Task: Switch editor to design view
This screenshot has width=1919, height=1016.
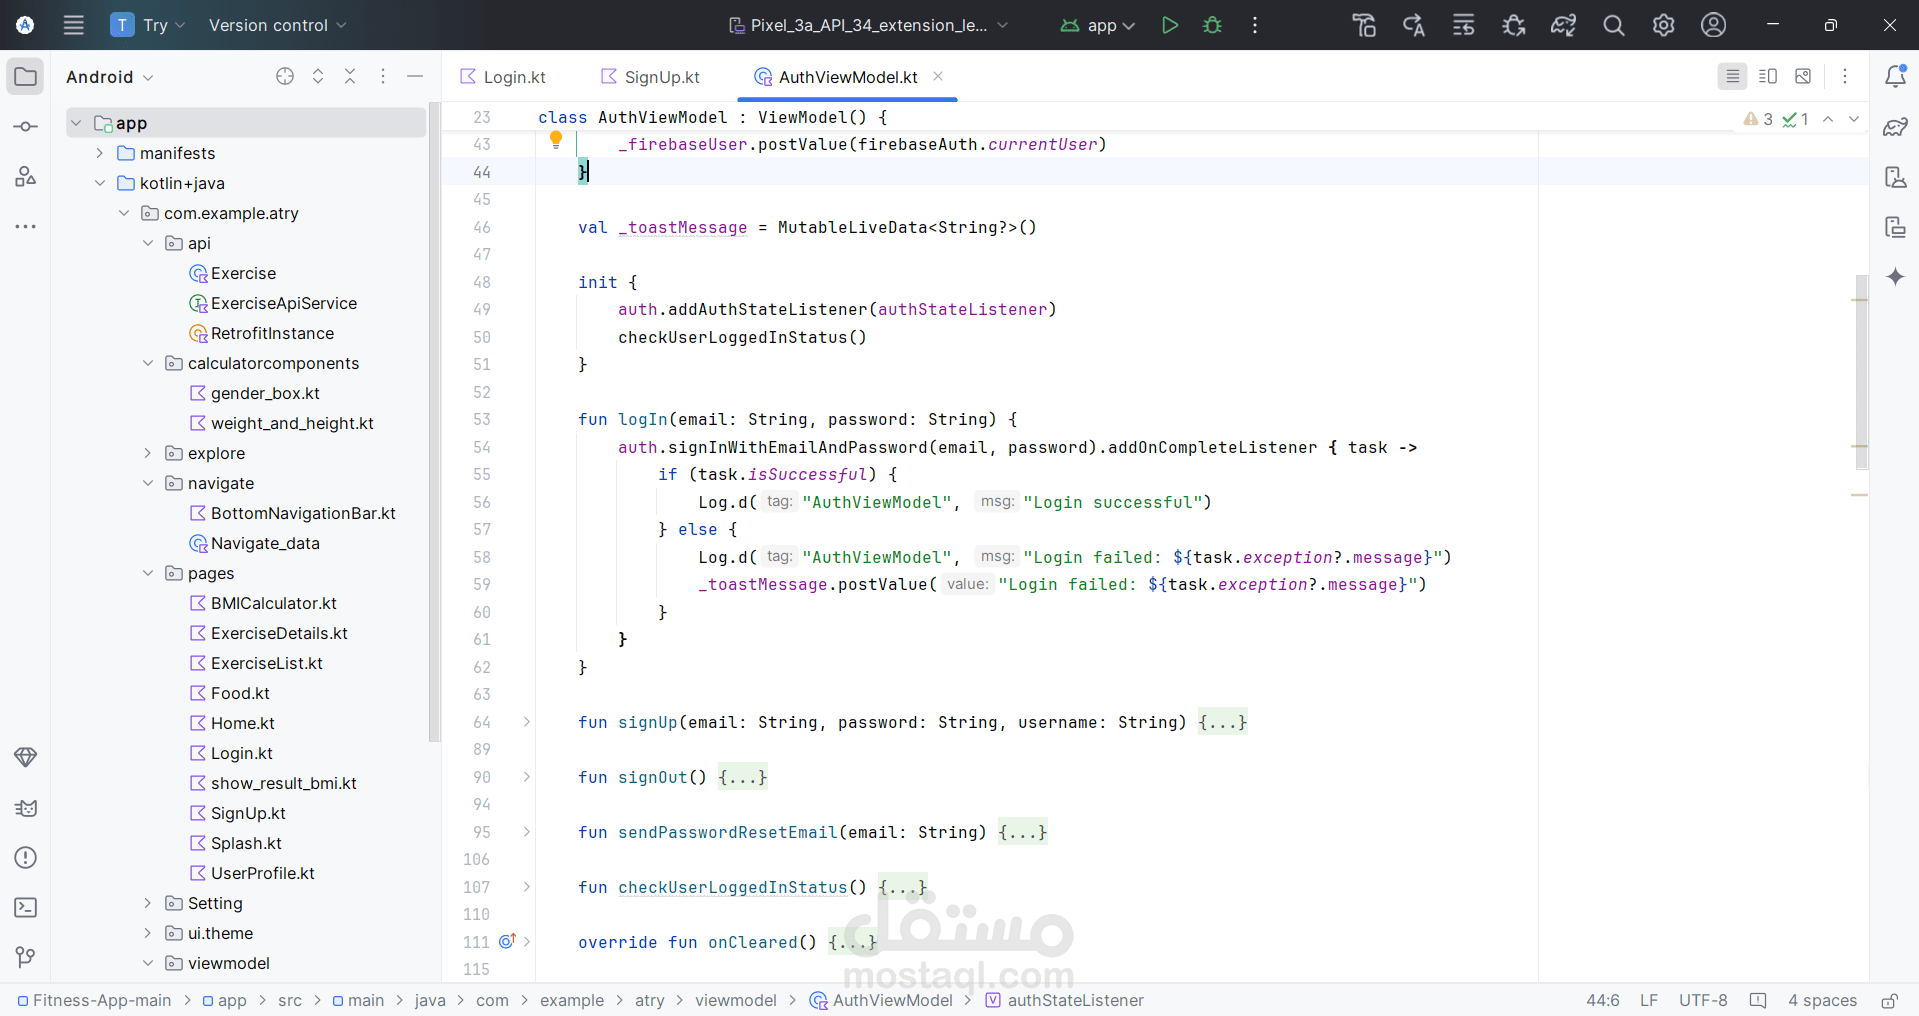Action: click(1803, 76)
